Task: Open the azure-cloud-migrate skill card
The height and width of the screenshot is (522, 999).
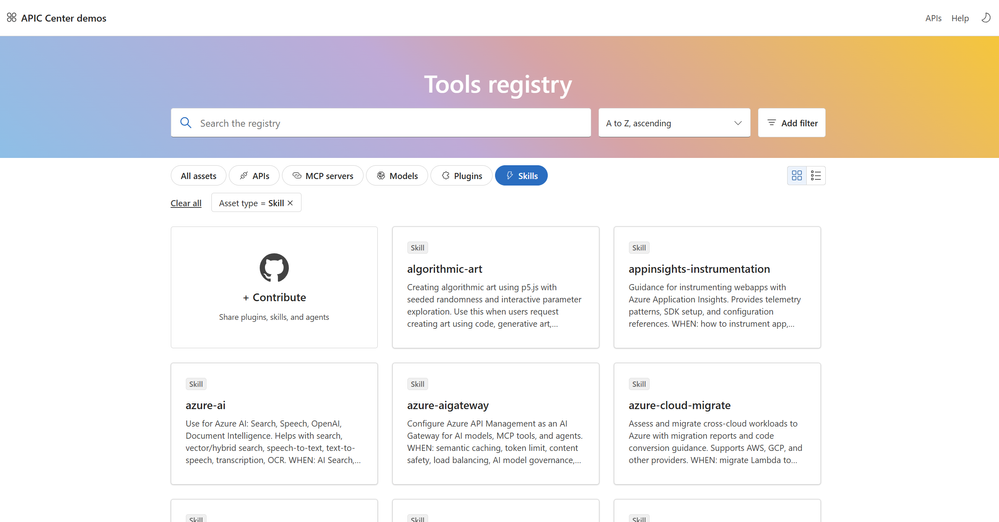Action: (x=717, y=424)
